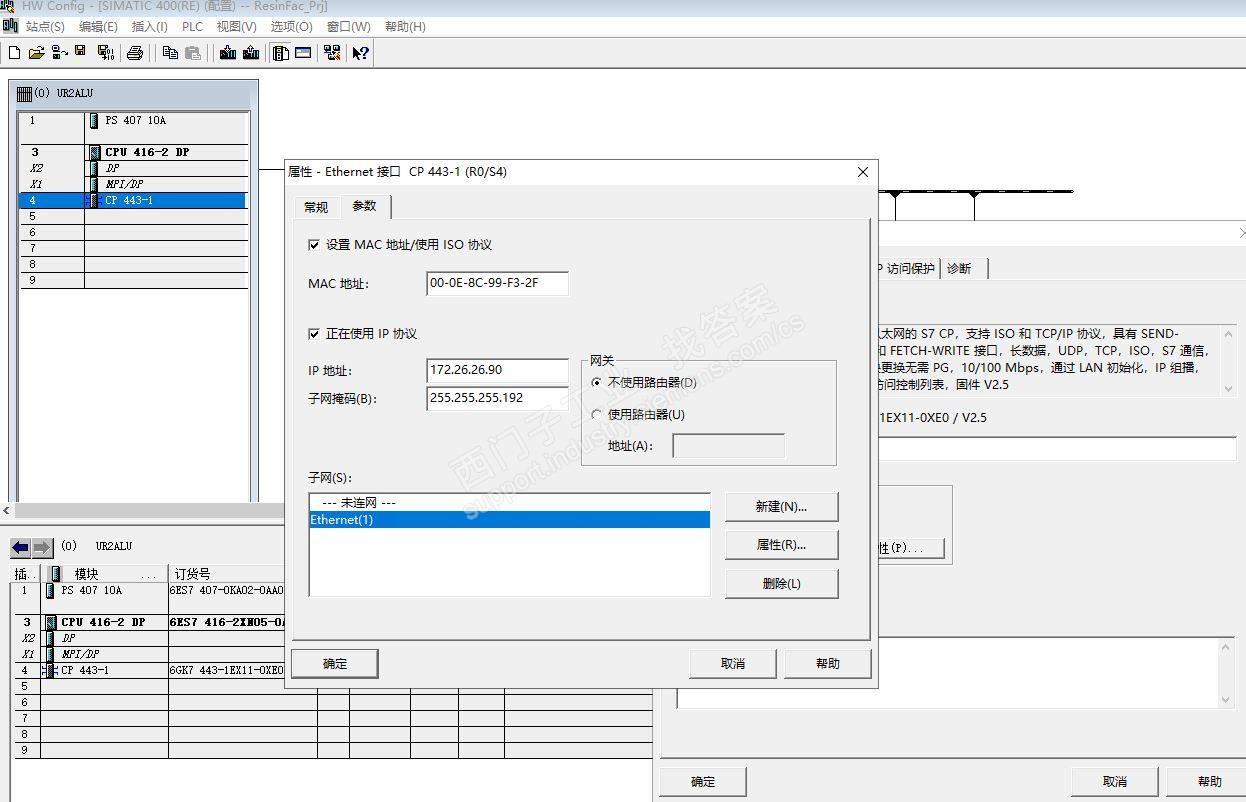The image size is (1246, 802).
Task: Open the 帮助(H) Help menu
Action: pos(404,27)
